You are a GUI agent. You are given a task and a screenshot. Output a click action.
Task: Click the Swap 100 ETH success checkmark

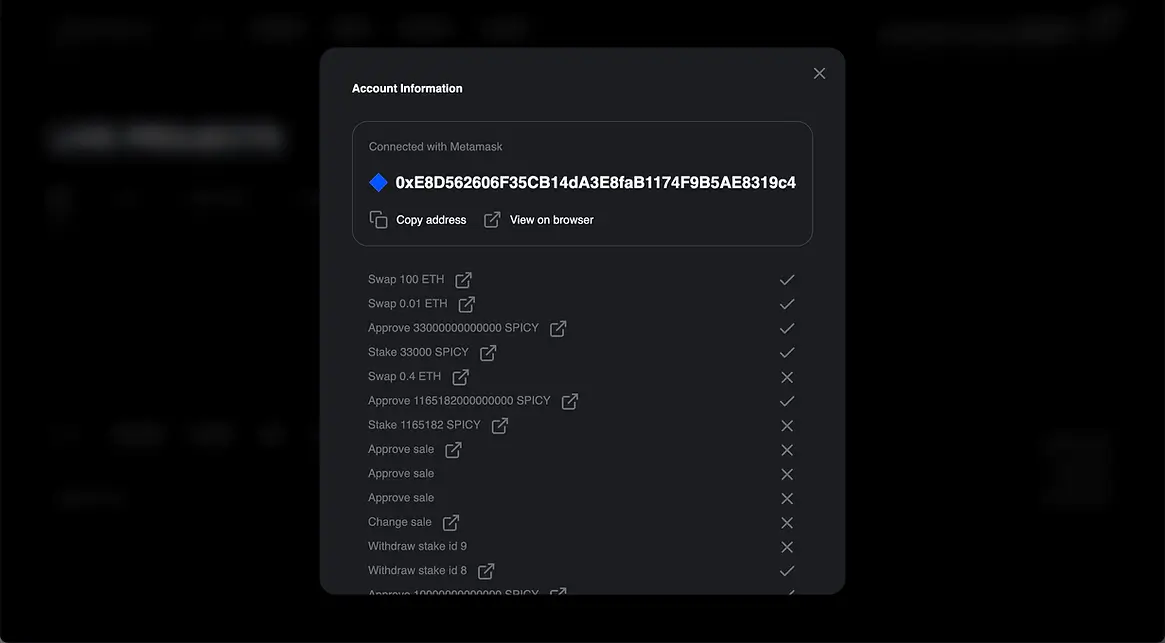[787, 280]
